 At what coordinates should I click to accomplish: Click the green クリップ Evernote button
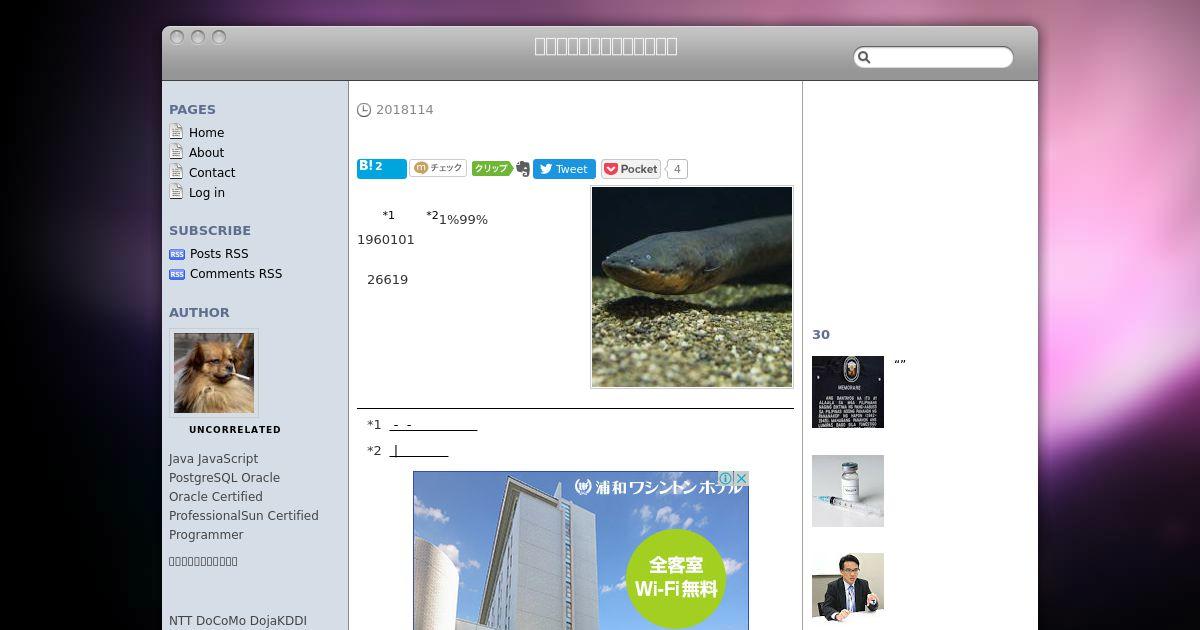pyautogui.click(x=500, y=169)
